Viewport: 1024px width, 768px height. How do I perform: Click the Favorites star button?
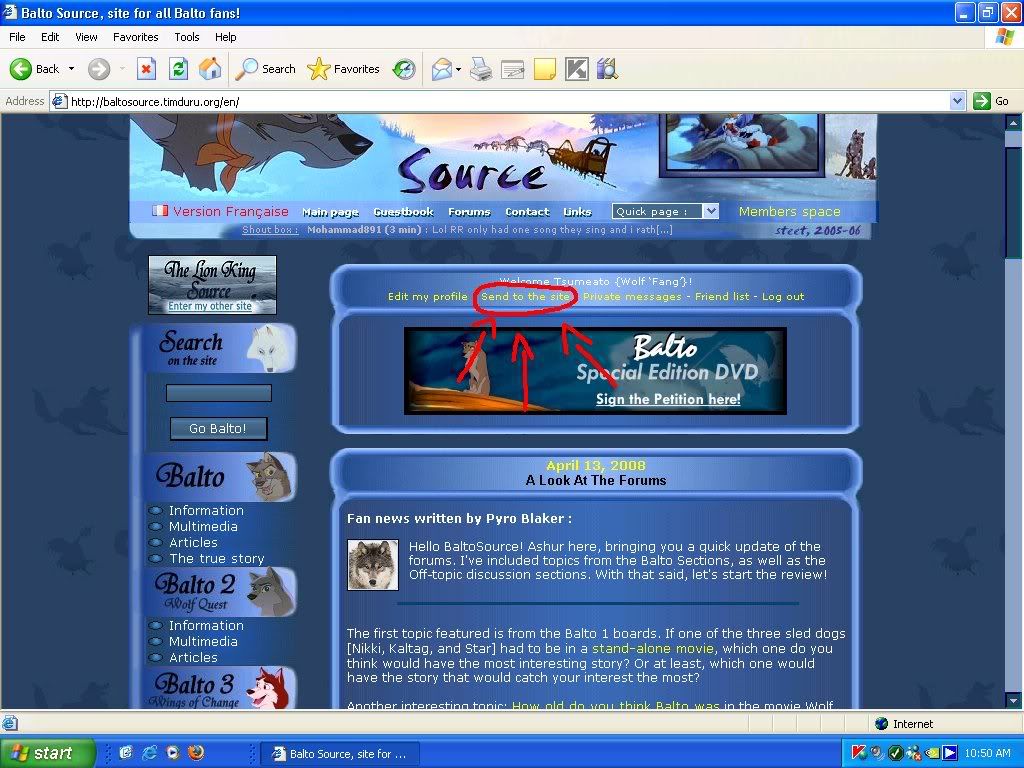coord(343,69)
